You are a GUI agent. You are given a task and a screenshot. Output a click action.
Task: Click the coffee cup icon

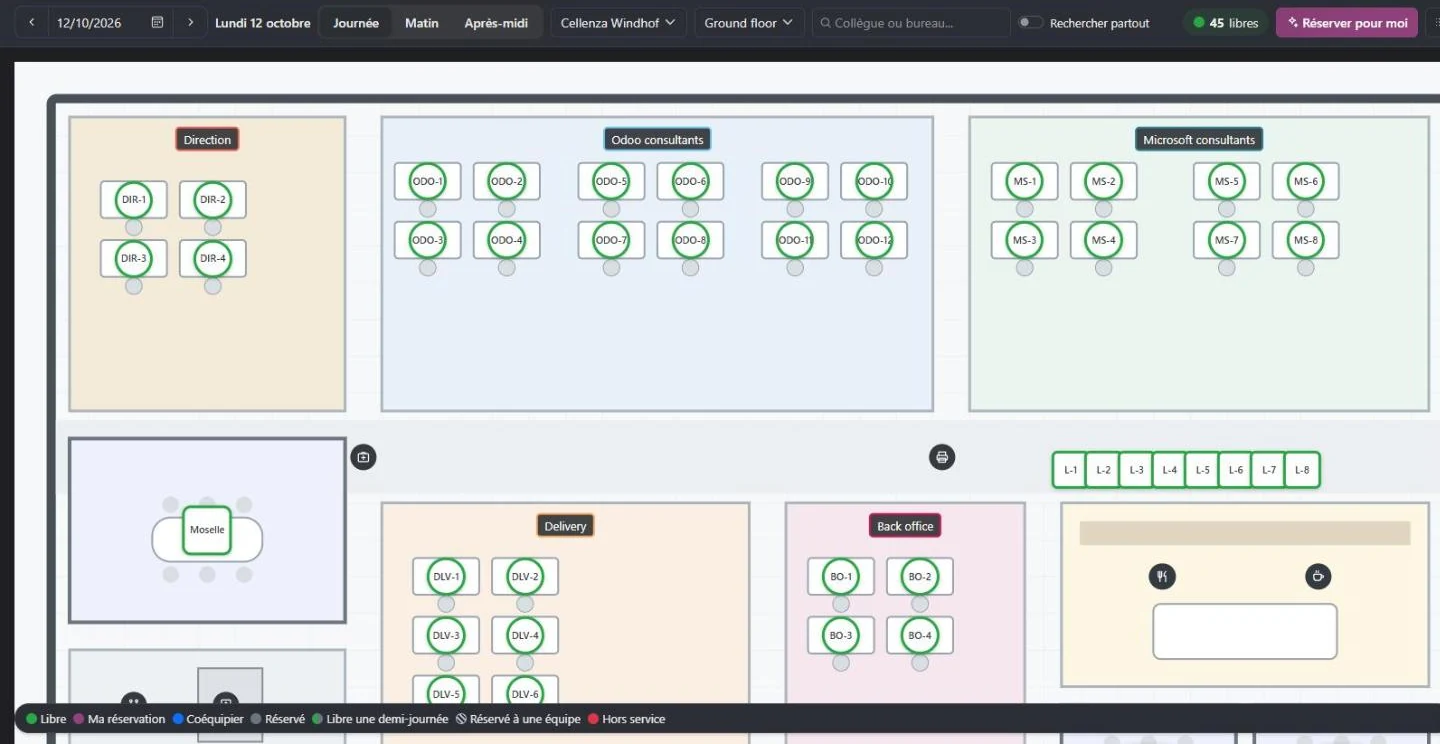pos(1318,576)
